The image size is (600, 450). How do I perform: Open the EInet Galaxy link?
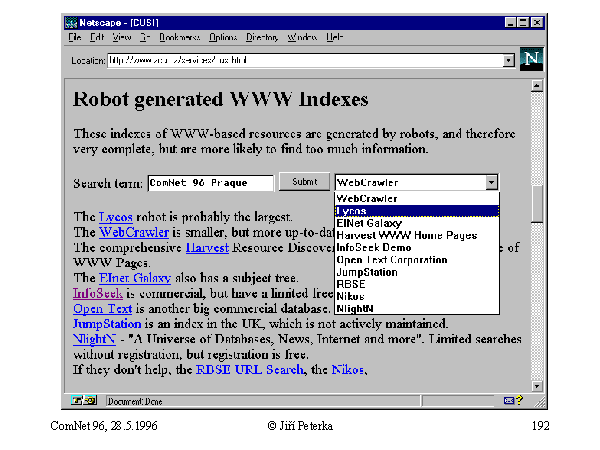pos(135,278)
